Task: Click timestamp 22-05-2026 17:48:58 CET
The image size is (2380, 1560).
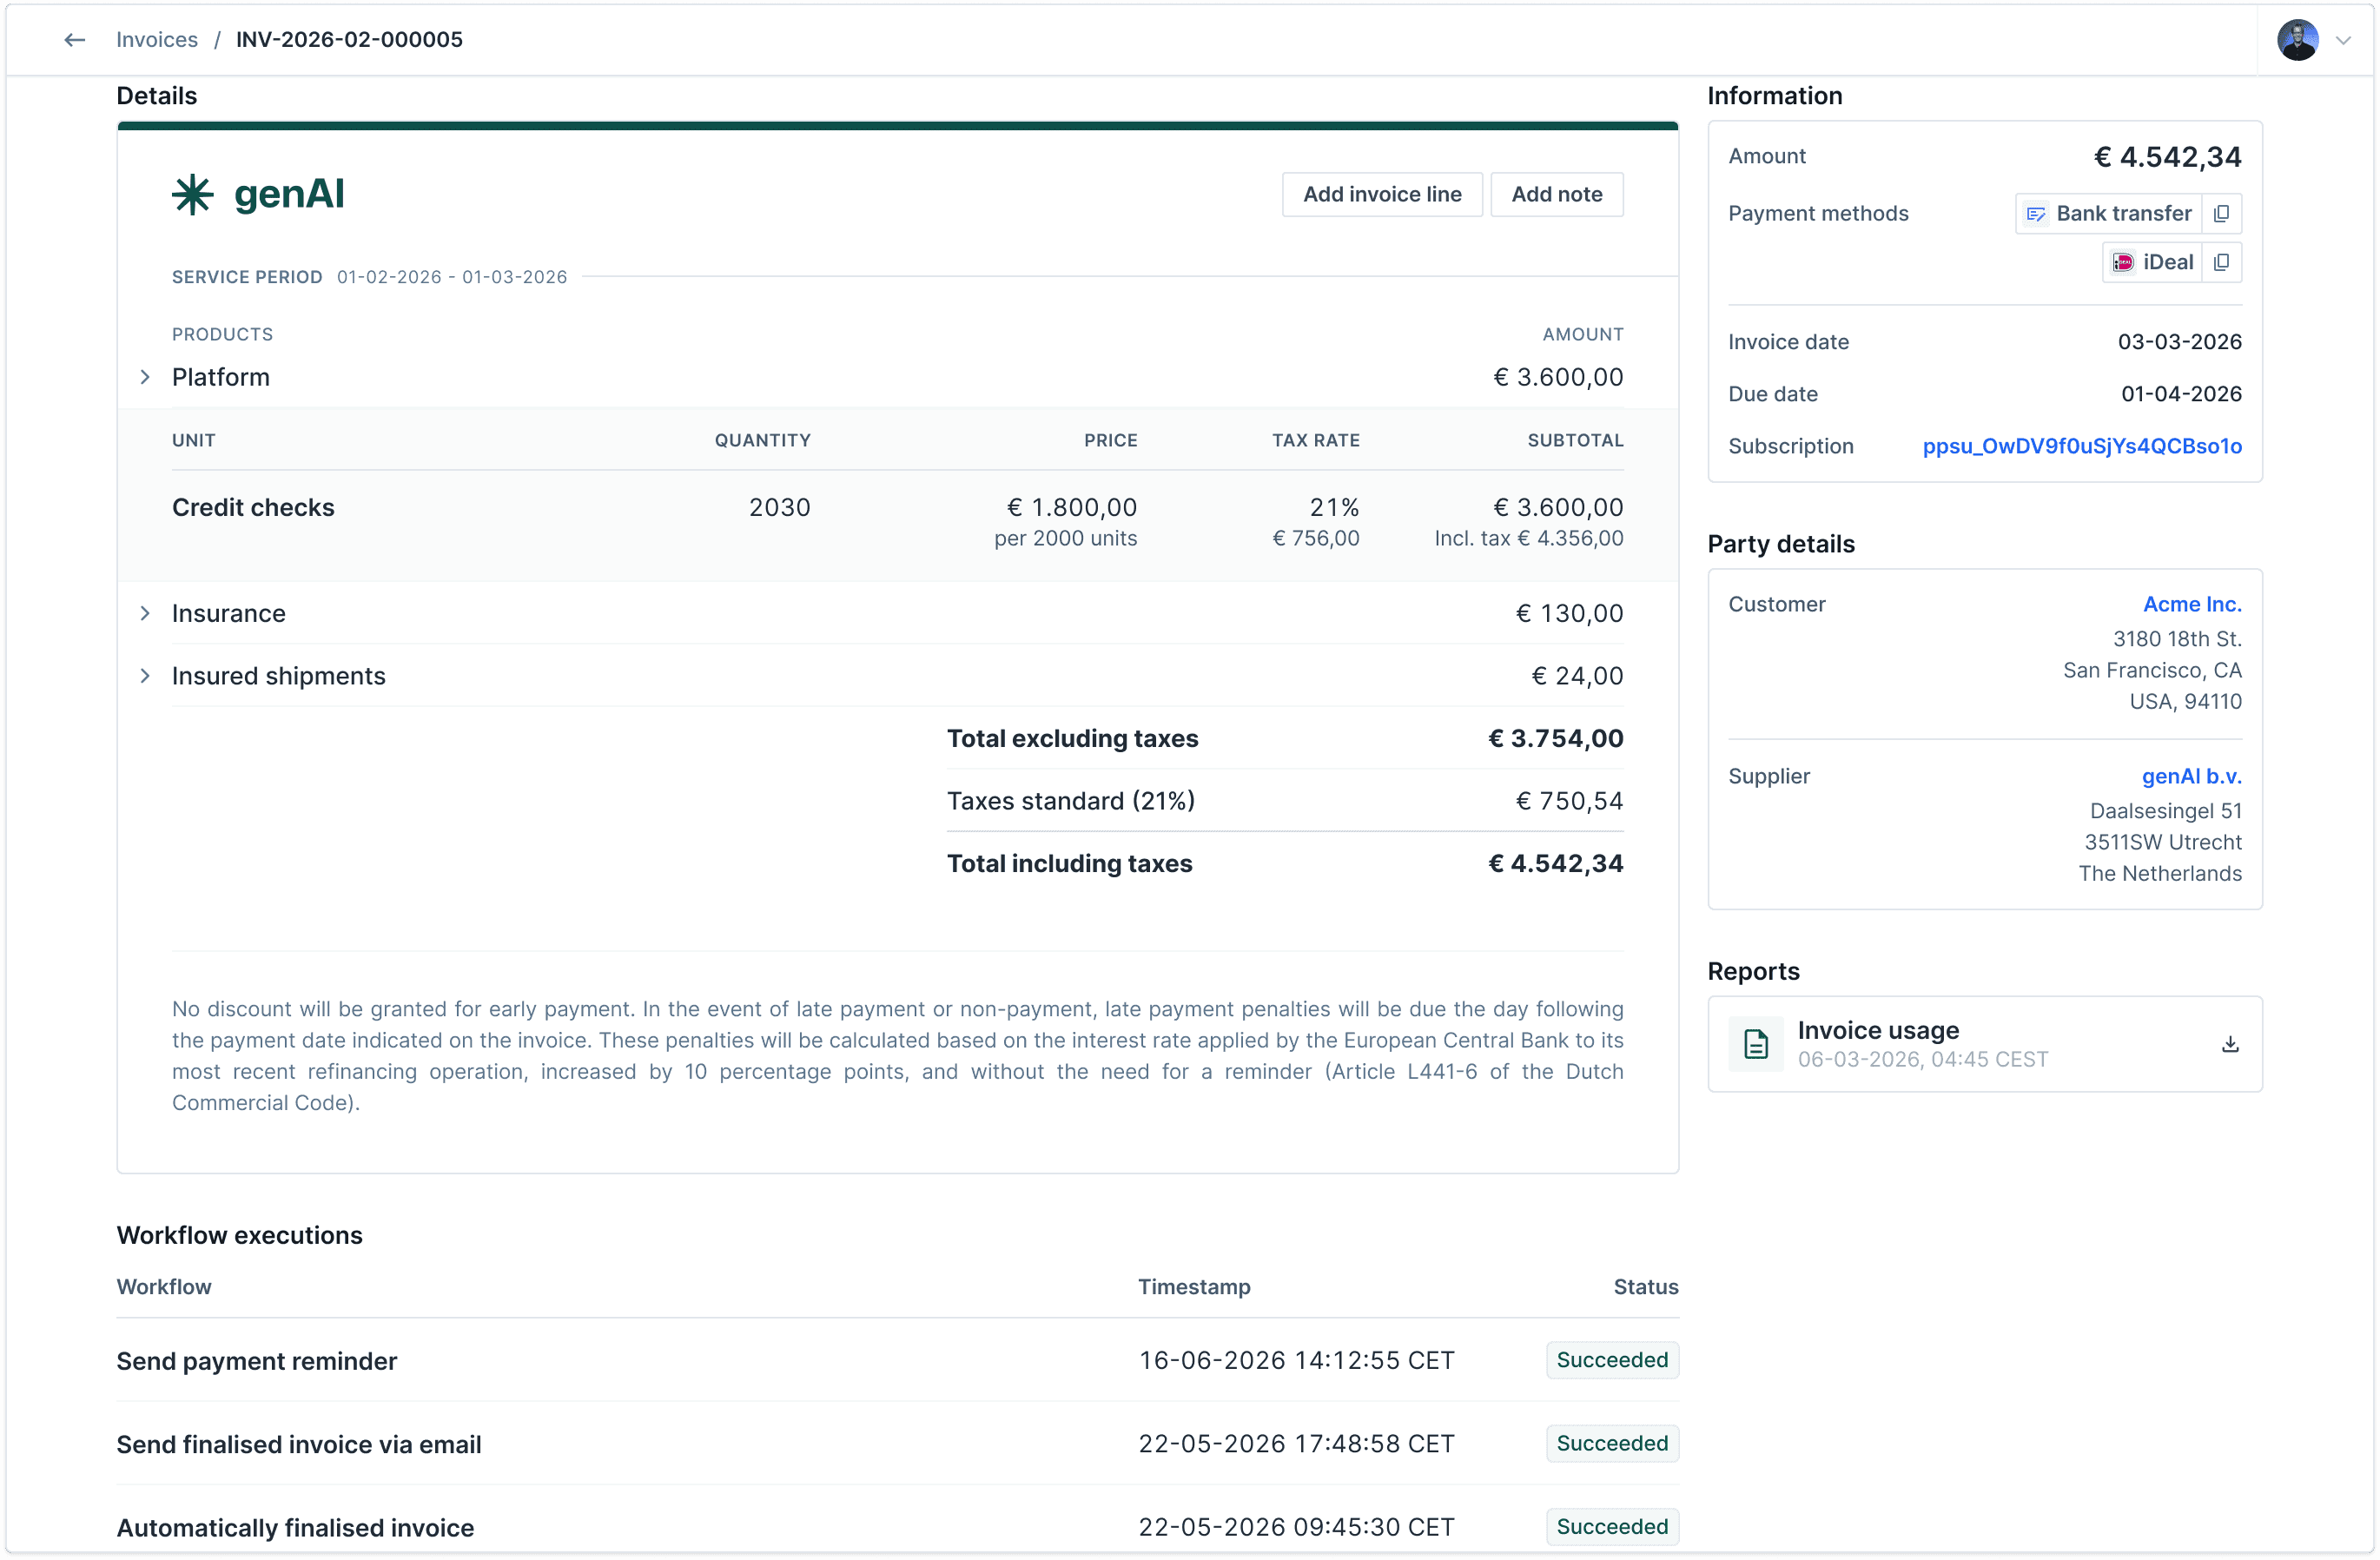Action: tap(1297, 1444)
